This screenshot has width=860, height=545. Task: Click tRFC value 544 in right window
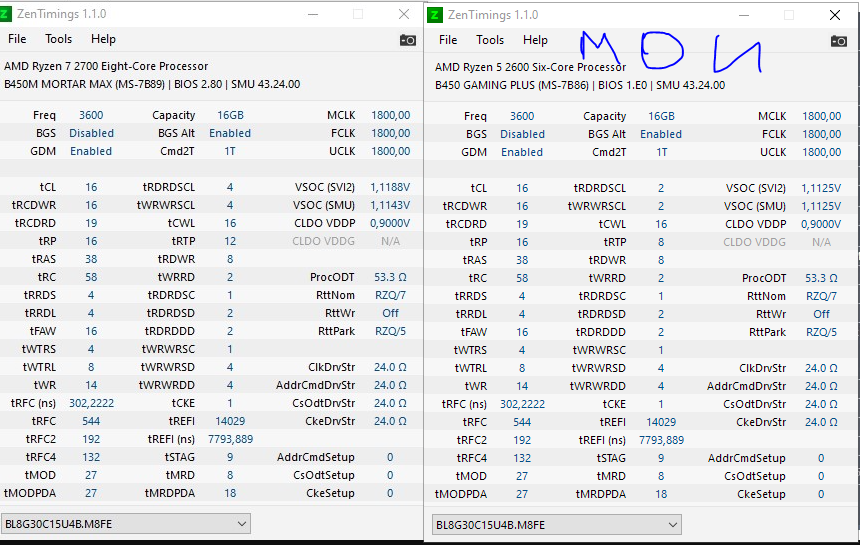pyautogui.click(x=522, y=422)
